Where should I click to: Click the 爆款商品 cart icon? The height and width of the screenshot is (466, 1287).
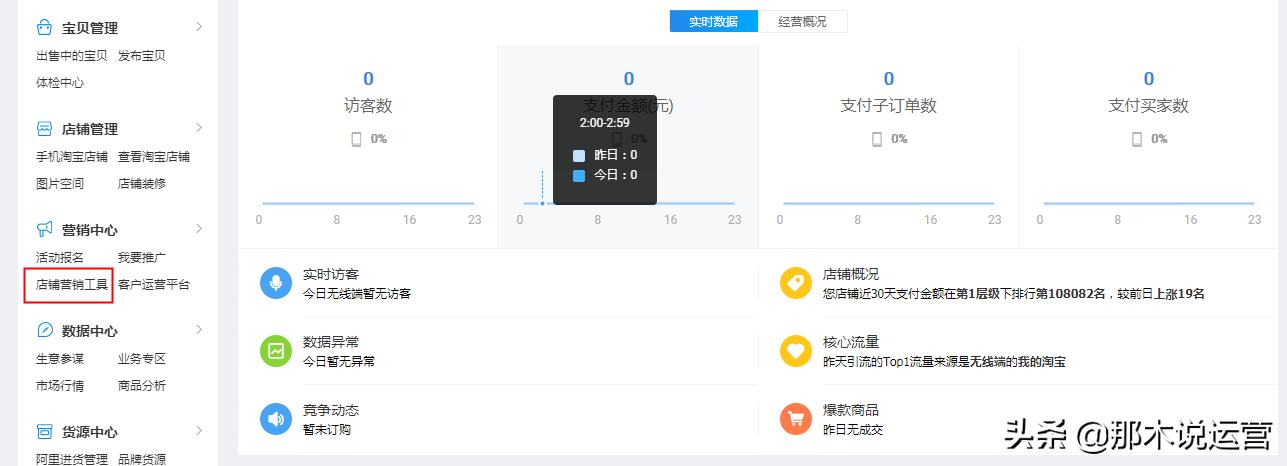tap(796, 419)
